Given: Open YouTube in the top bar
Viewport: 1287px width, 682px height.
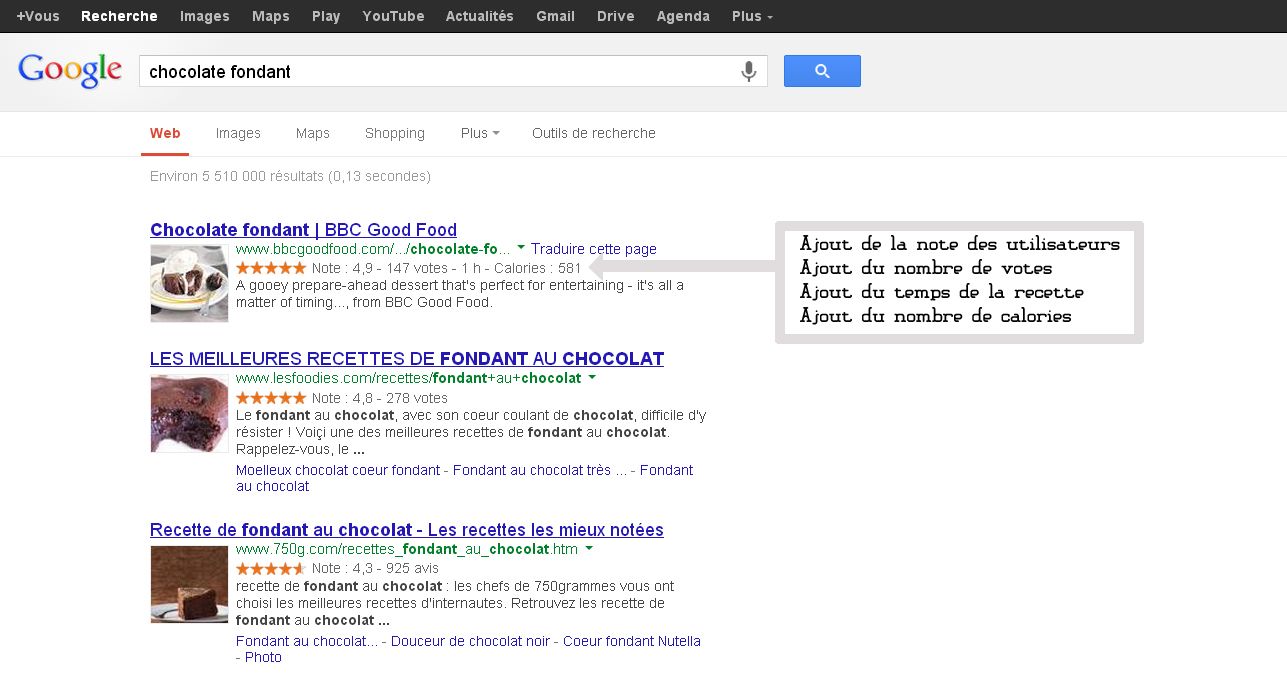Looking at the screenshot, I should coord(393,16).
